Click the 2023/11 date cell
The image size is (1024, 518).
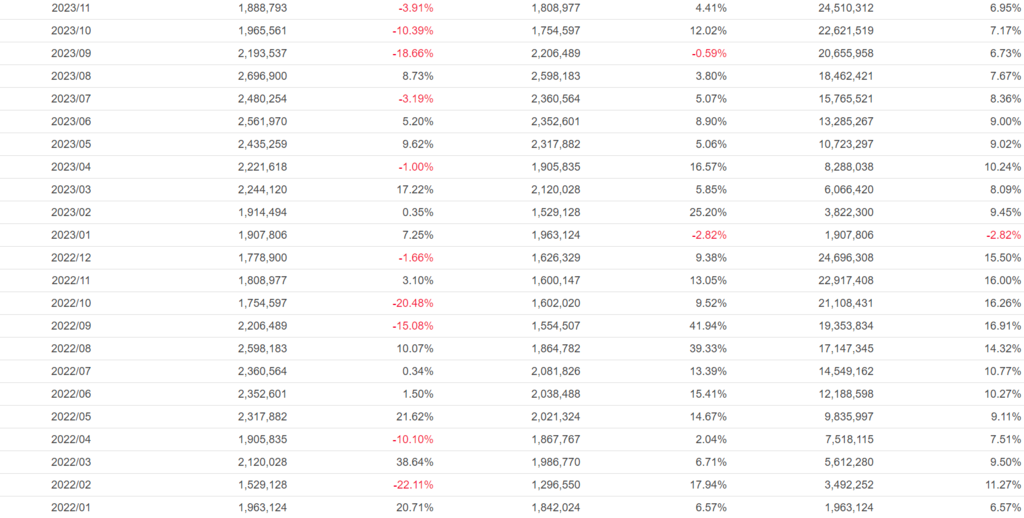point(71,8)
